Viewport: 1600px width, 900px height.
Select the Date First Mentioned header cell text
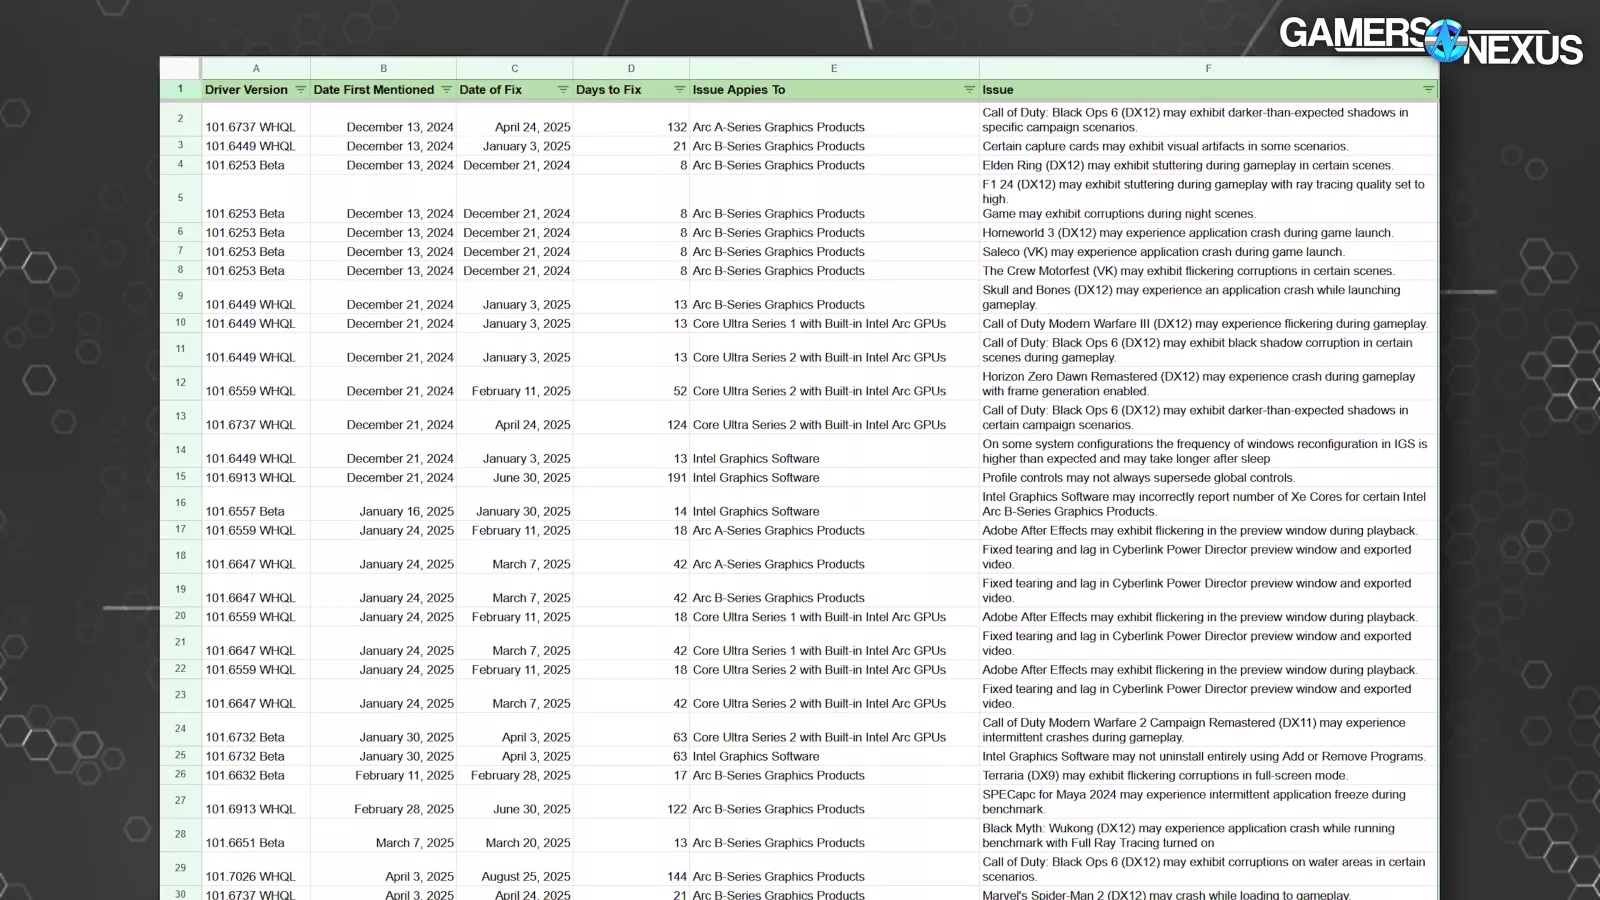pos(373,90)
